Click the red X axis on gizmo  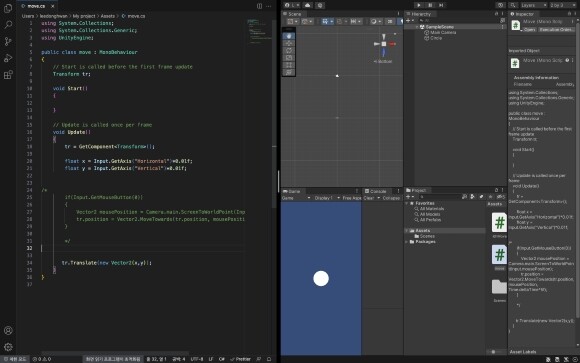point(392,44)
